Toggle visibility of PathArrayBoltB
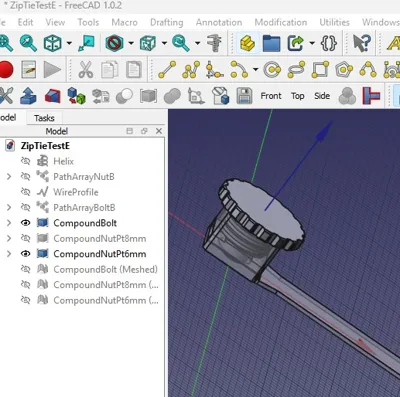Image resolution: width=400 pixels, height=397 pixels. tap(25, 207)
